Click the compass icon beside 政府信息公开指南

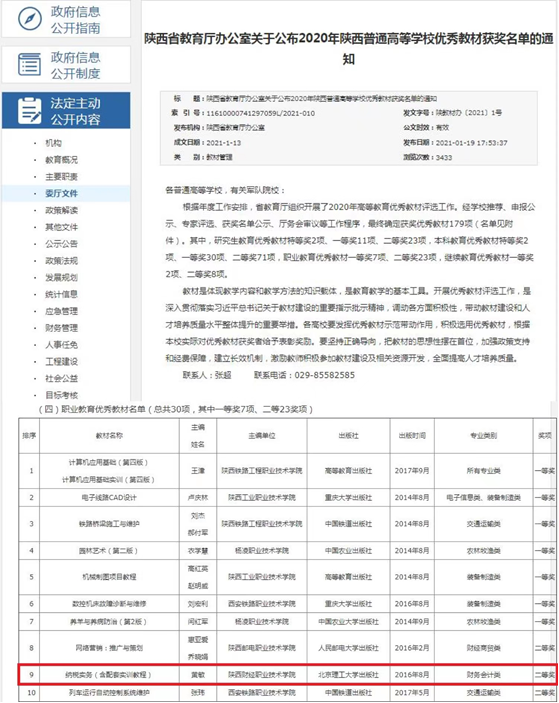click(30, 19)
